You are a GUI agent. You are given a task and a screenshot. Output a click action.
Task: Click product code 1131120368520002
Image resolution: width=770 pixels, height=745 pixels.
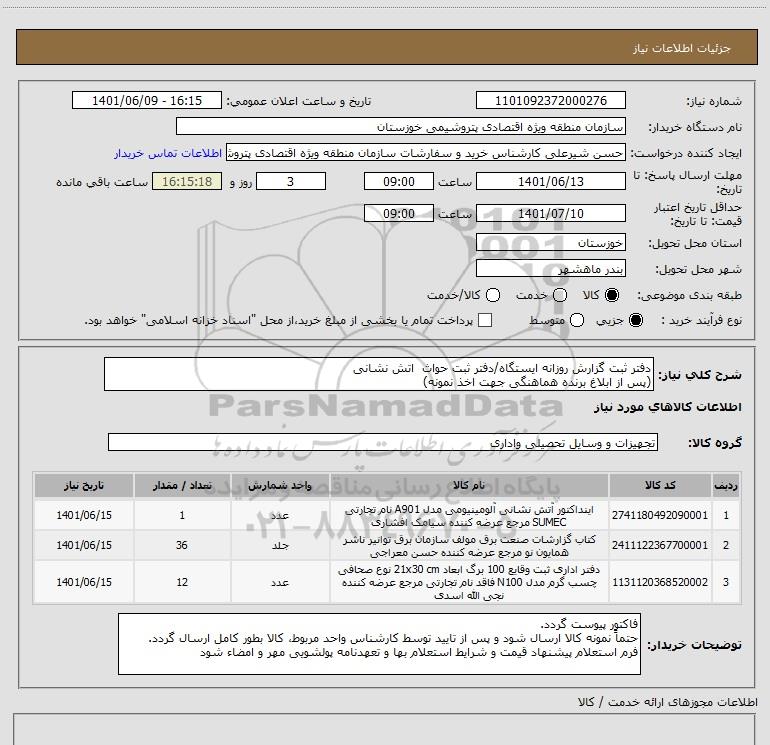pos(660,582)
